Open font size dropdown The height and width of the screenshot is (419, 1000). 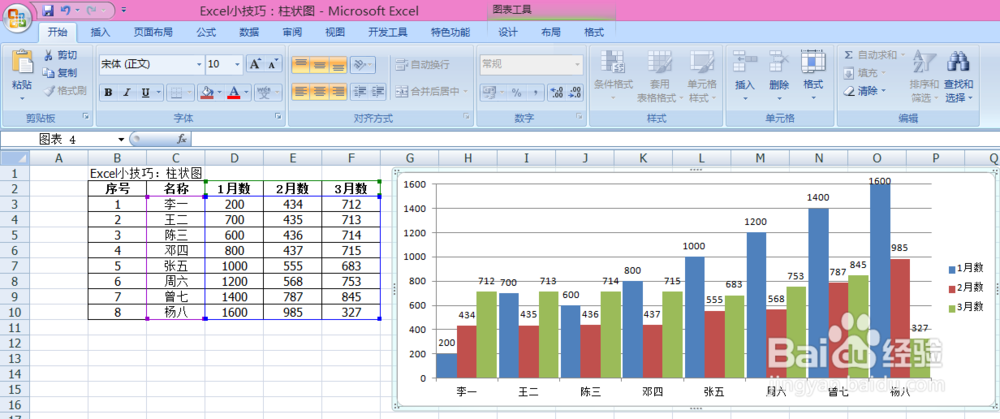[x=237, y=64]
